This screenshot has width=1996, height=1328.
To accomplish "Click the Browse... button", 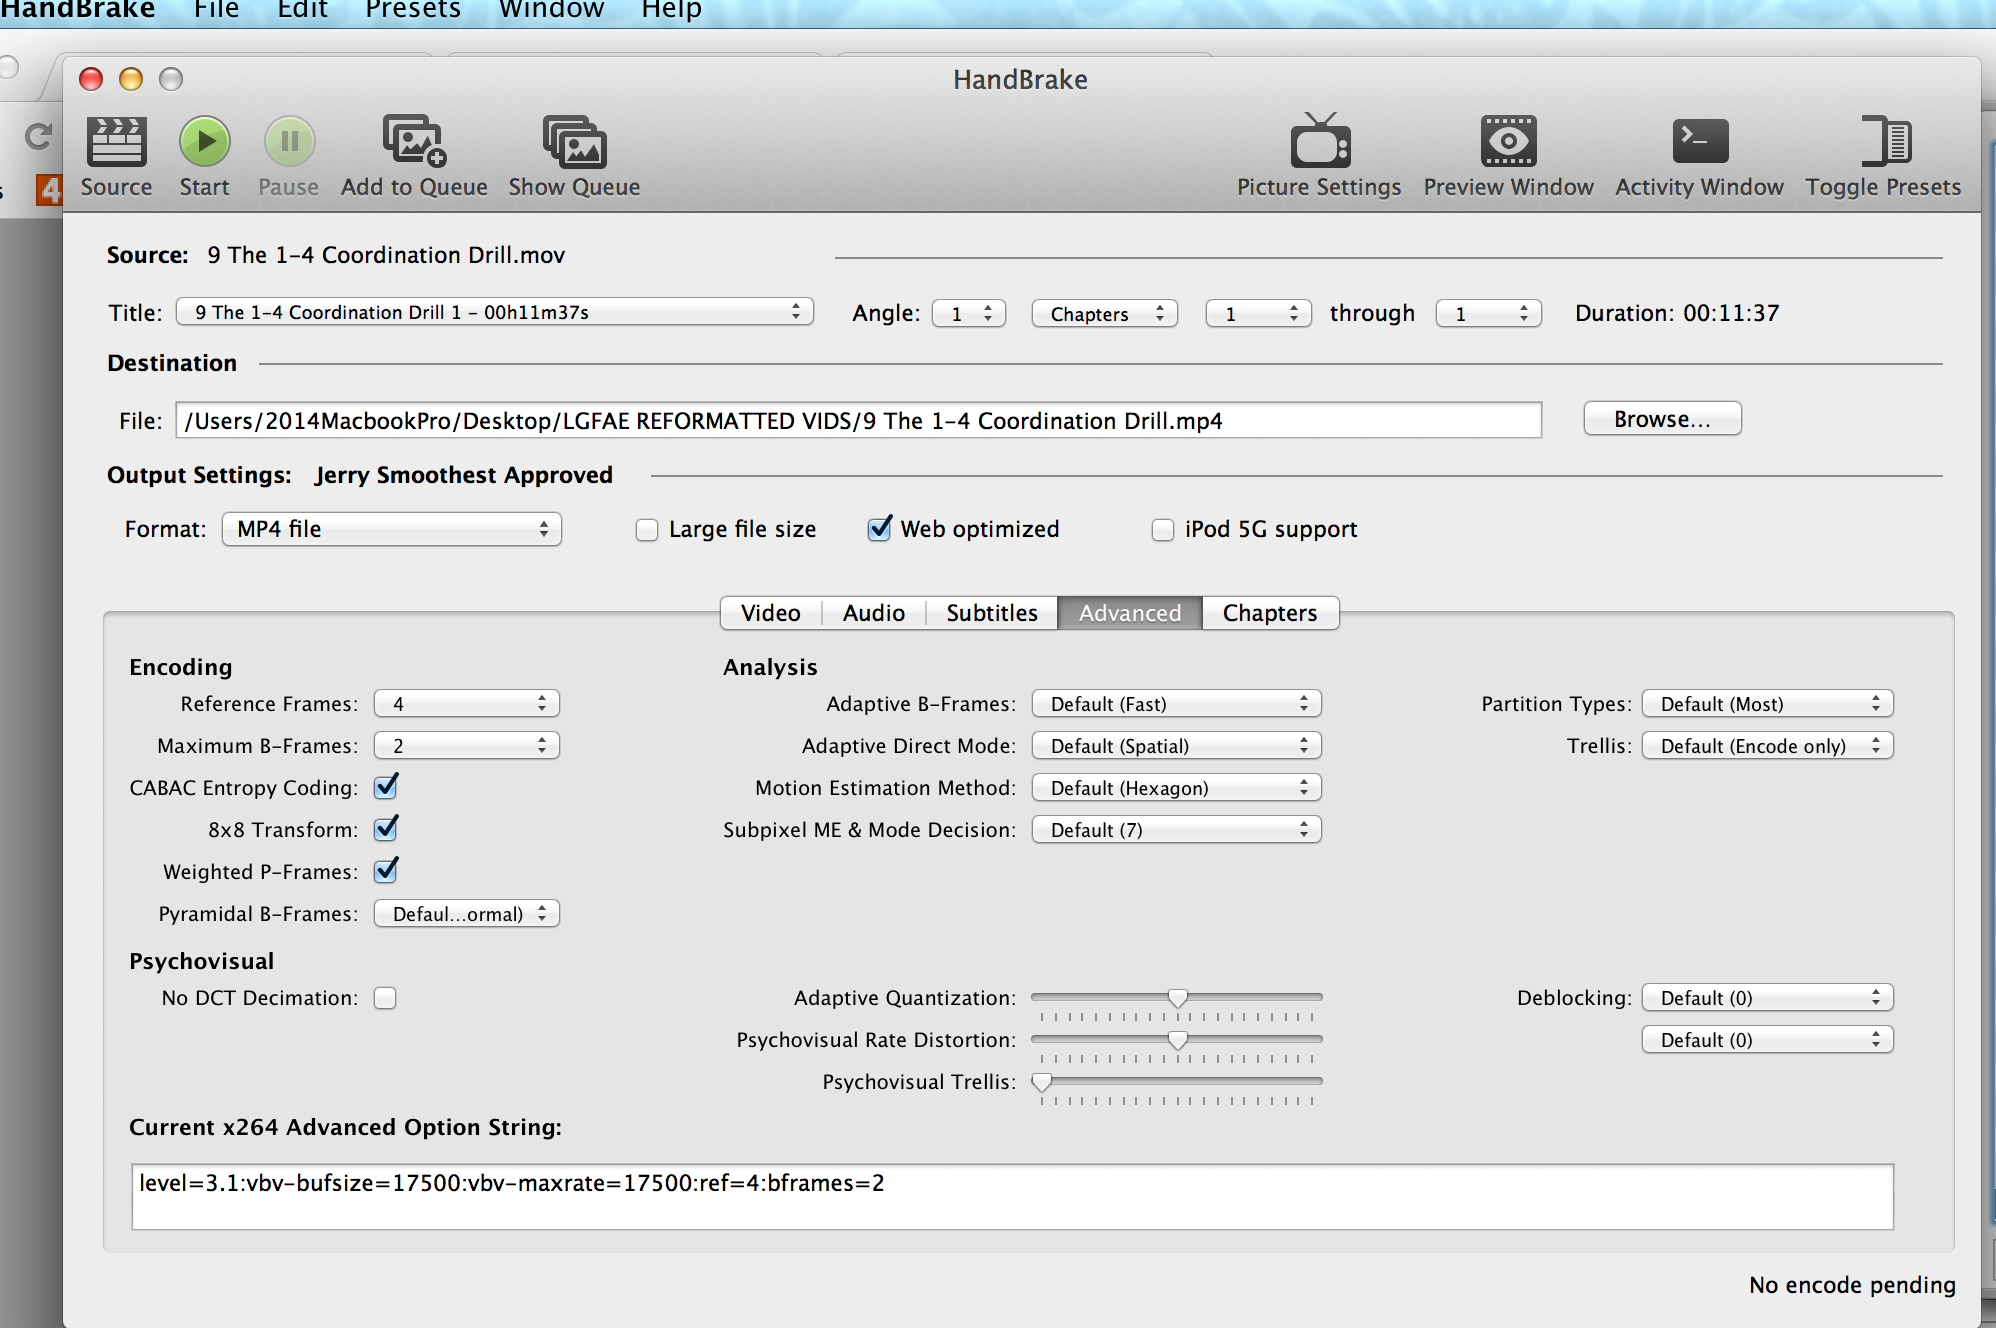I will click(1661, 419).
